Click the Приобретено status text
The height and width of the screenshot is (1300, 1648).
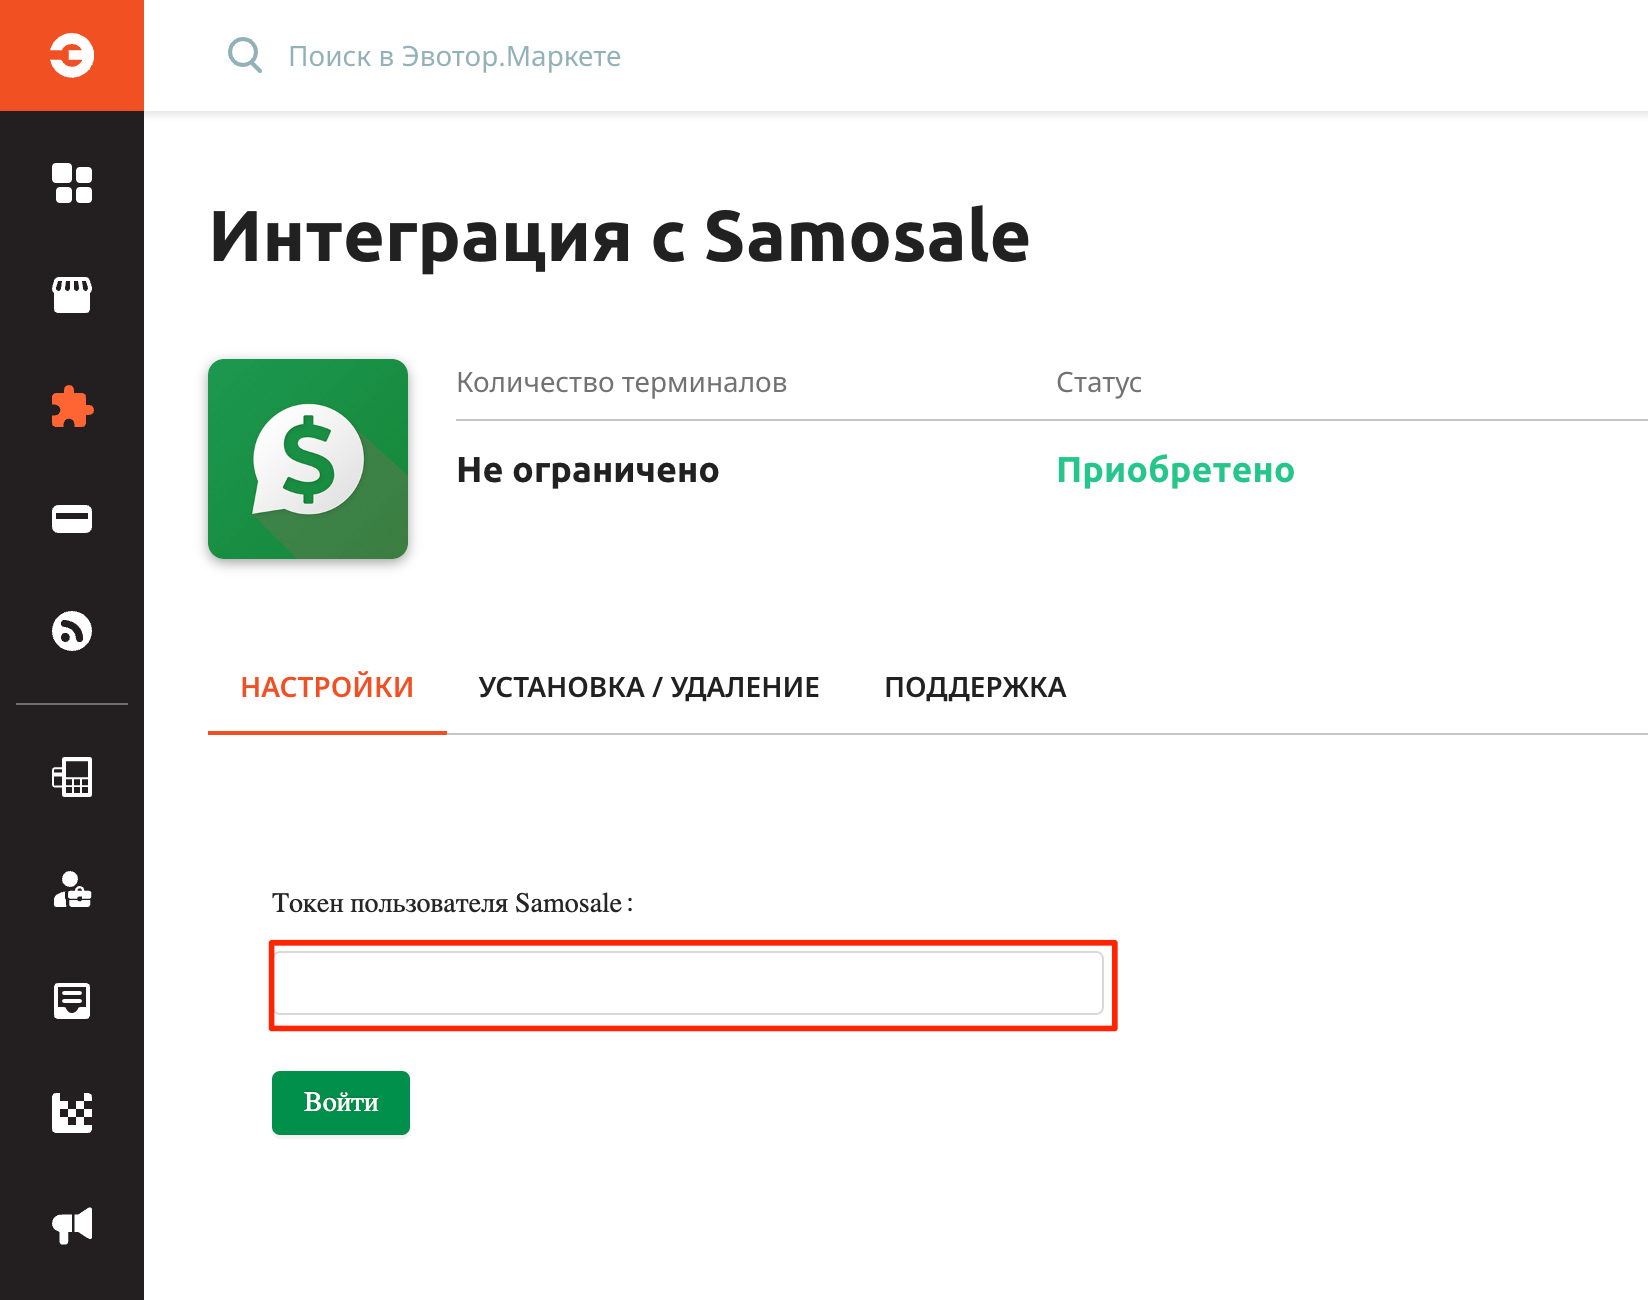[x=1175, y=470]
